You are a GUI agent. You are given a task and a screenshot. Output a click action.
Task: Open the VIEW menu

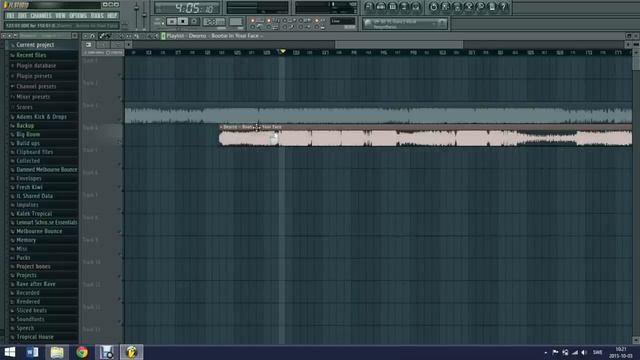coord(60,16)
